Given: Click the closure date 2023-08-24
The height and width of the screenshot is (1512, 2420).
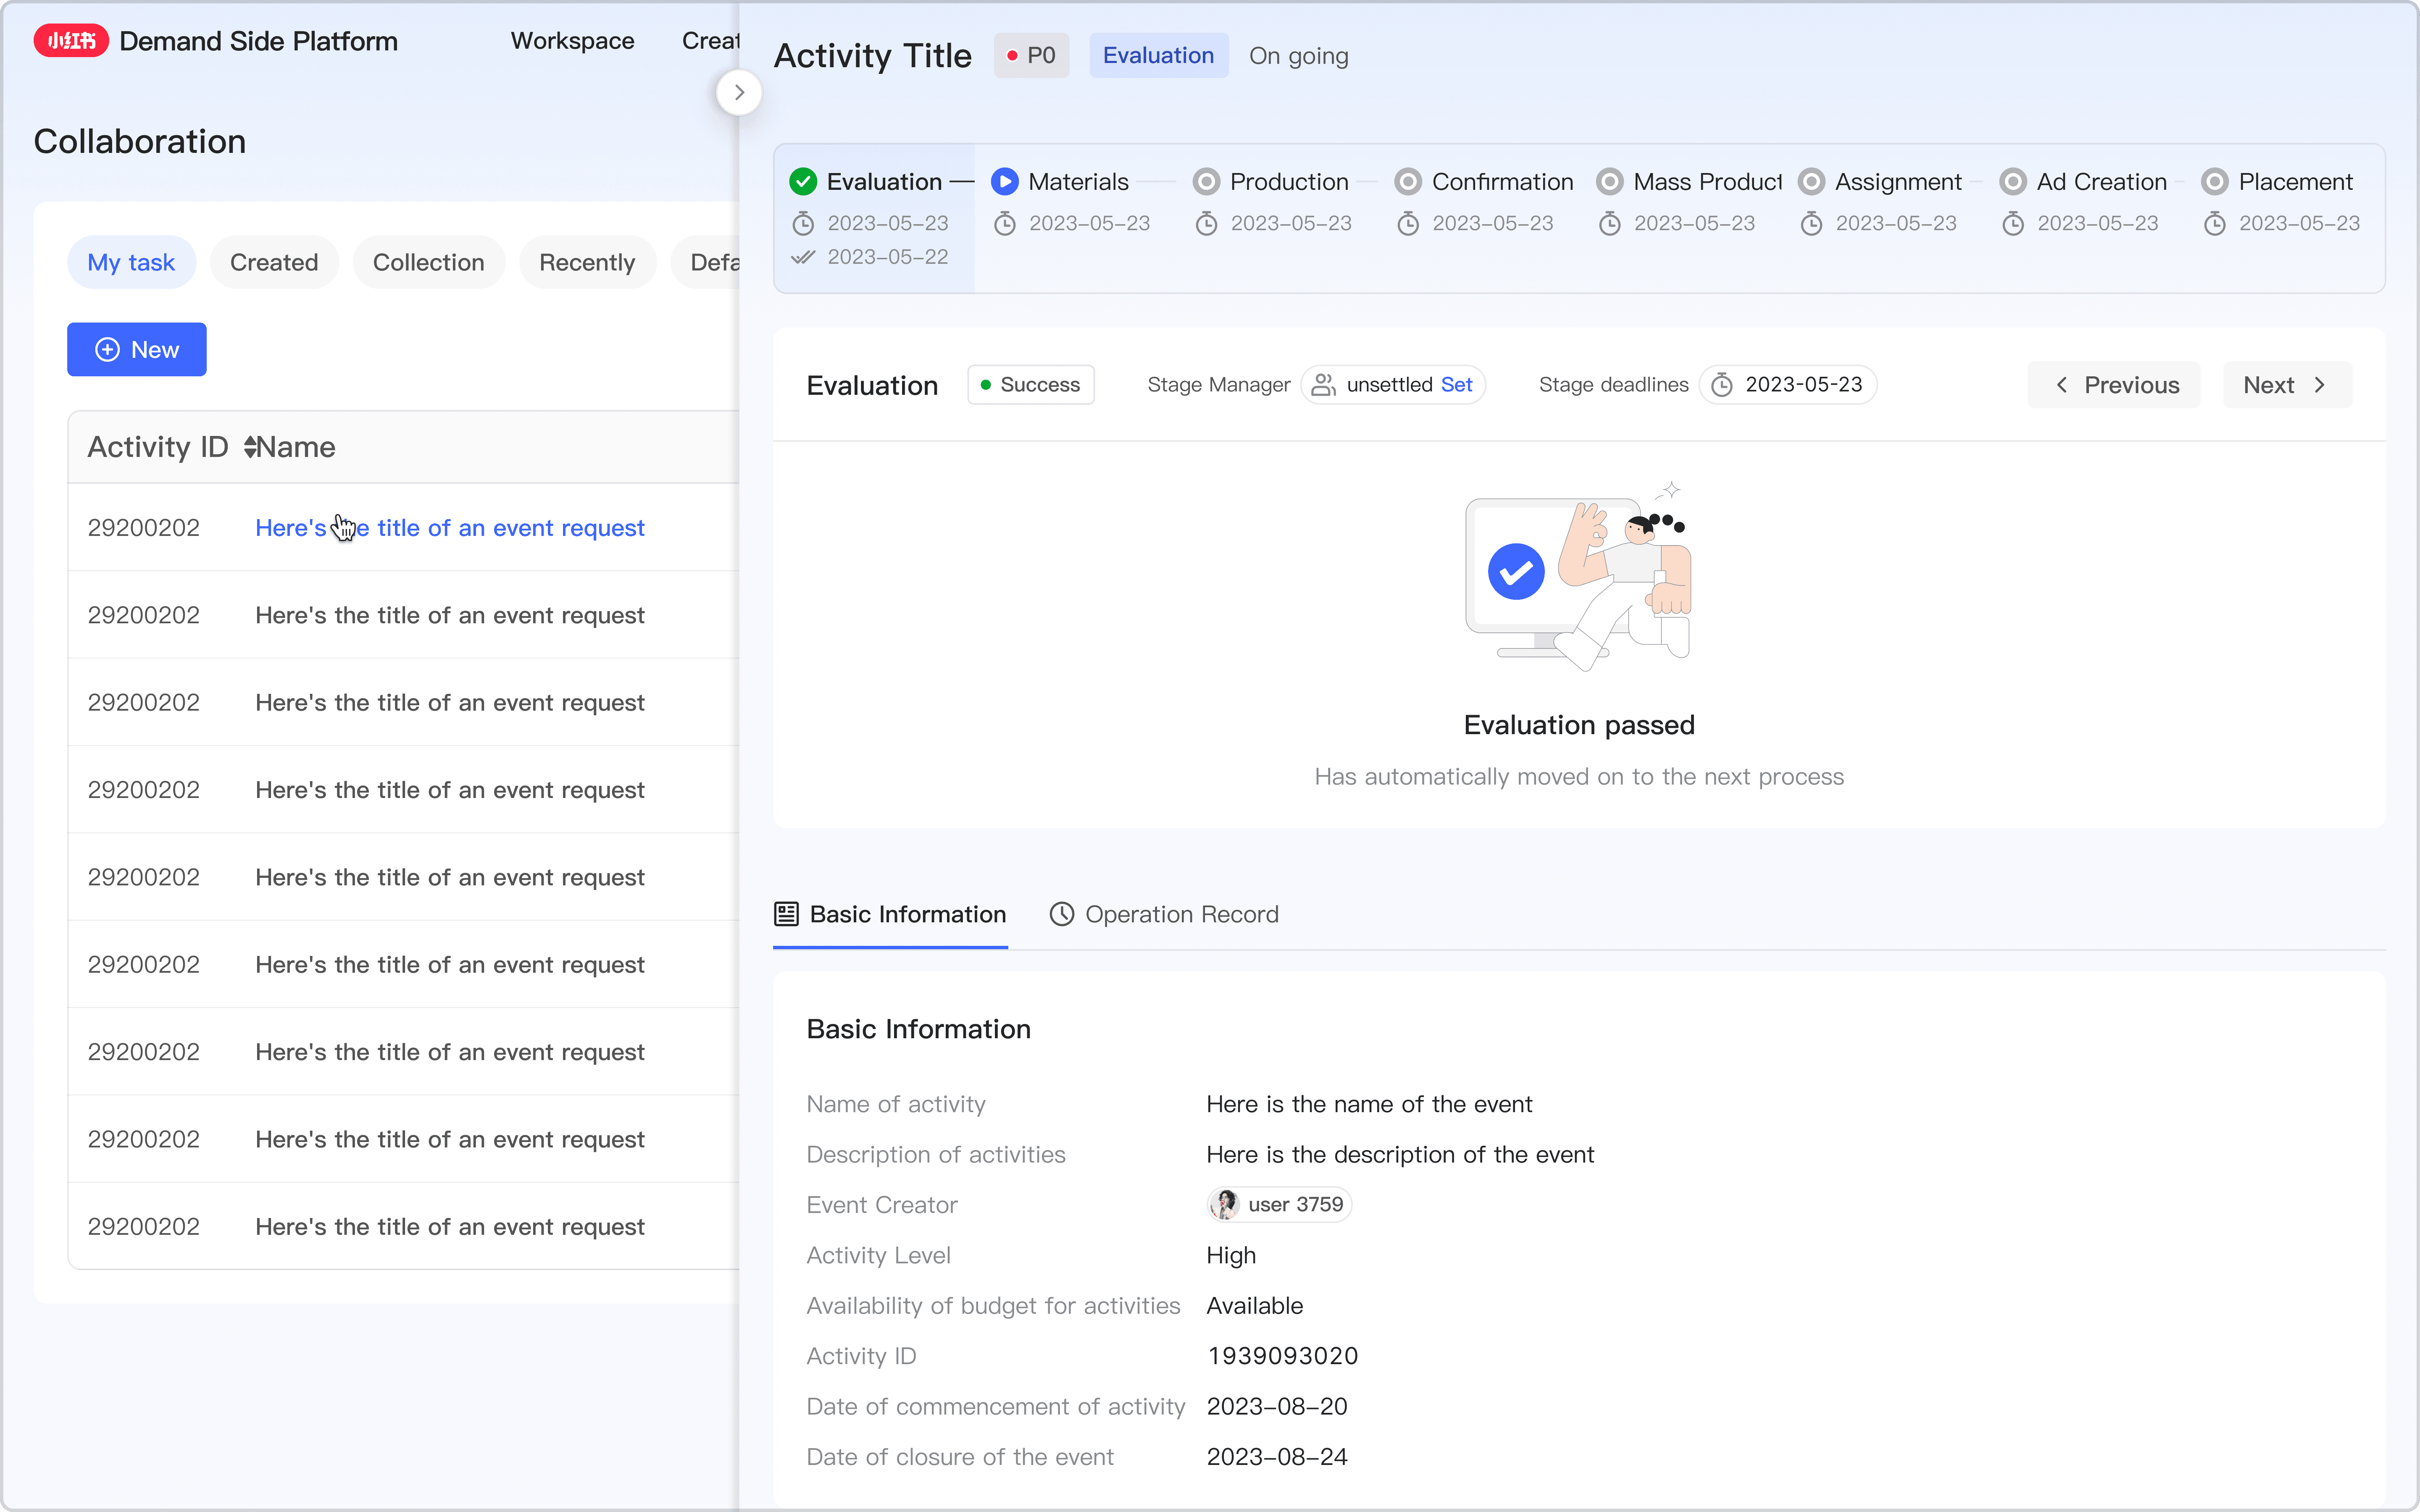Looking at the screenshot, I should pos(1277,1457).
